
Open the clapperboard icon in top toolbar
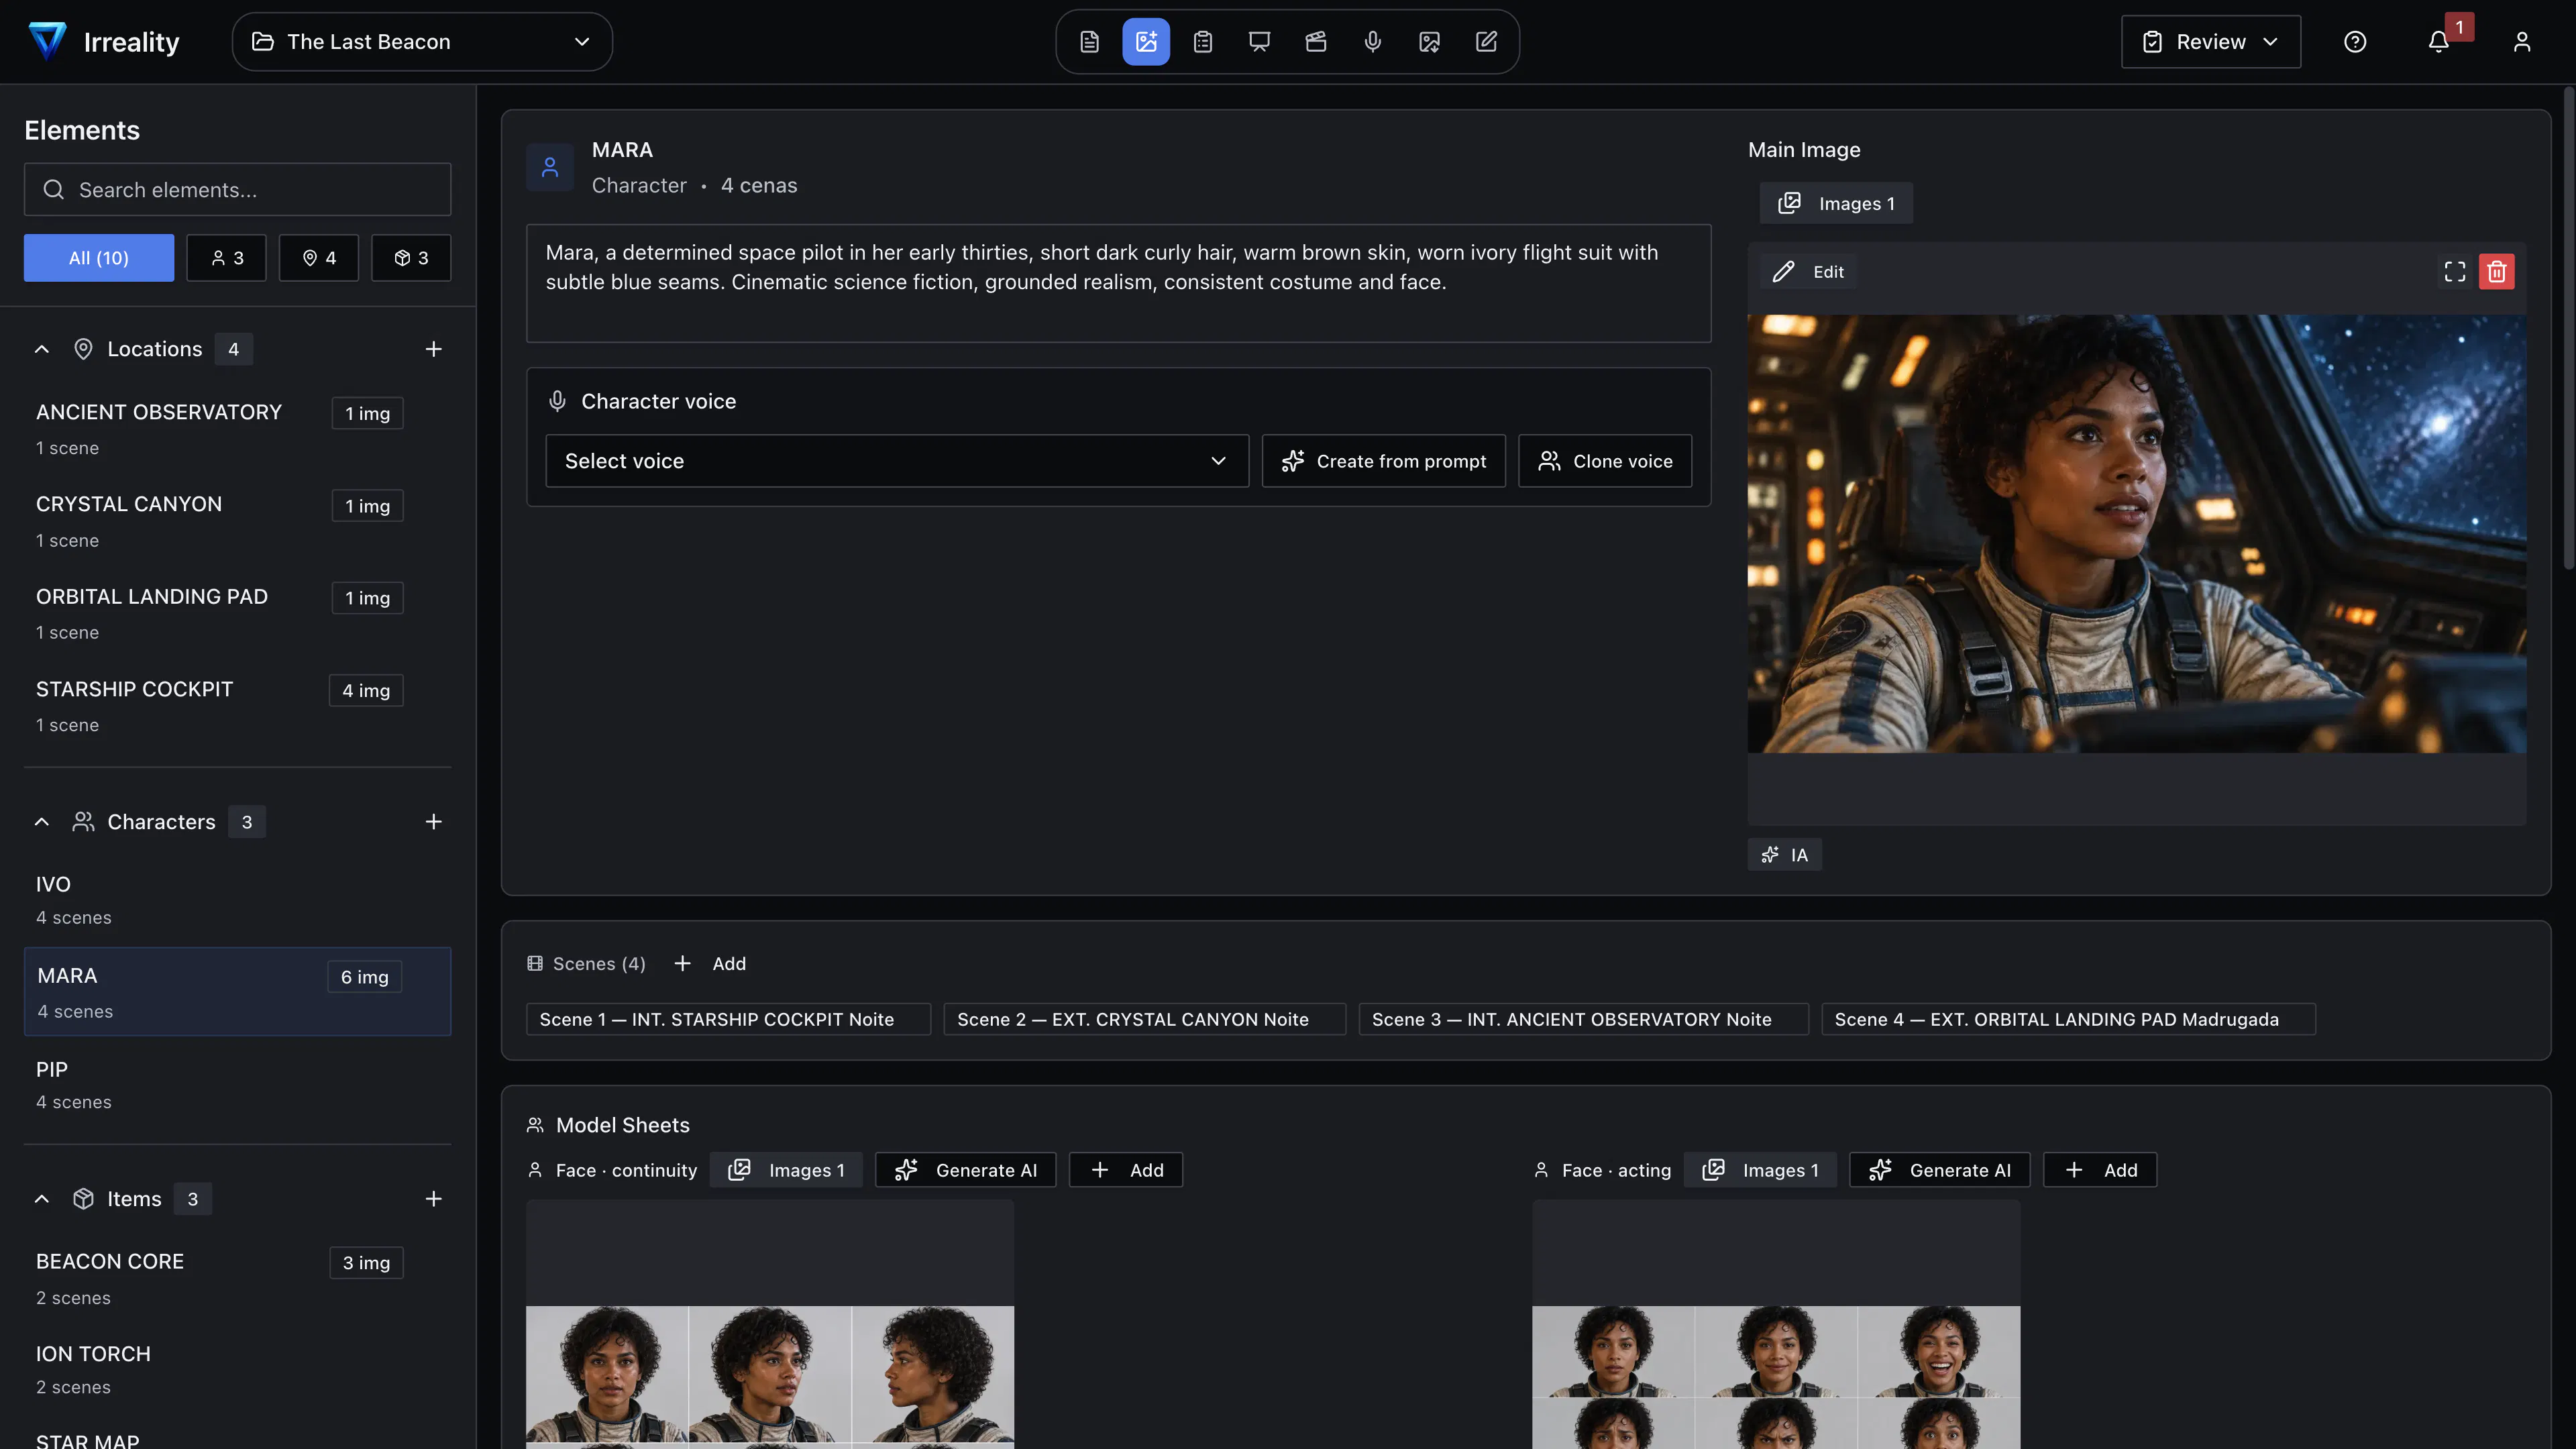(1316, 42)
